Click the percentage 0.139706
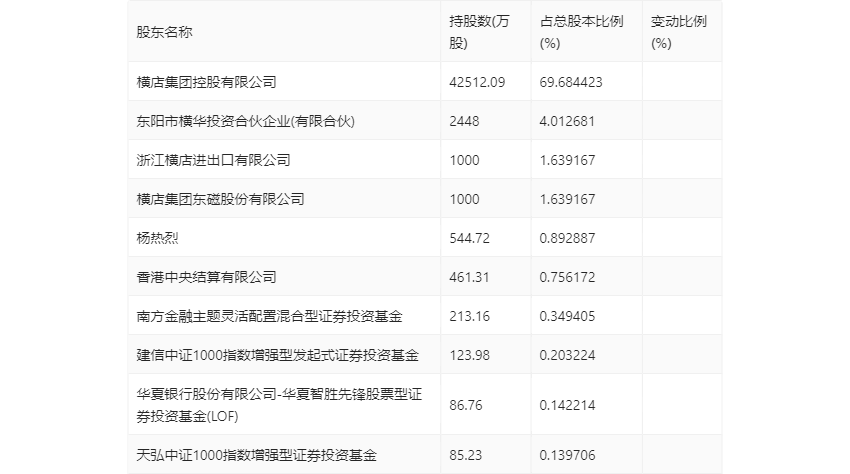 point(567,455)
